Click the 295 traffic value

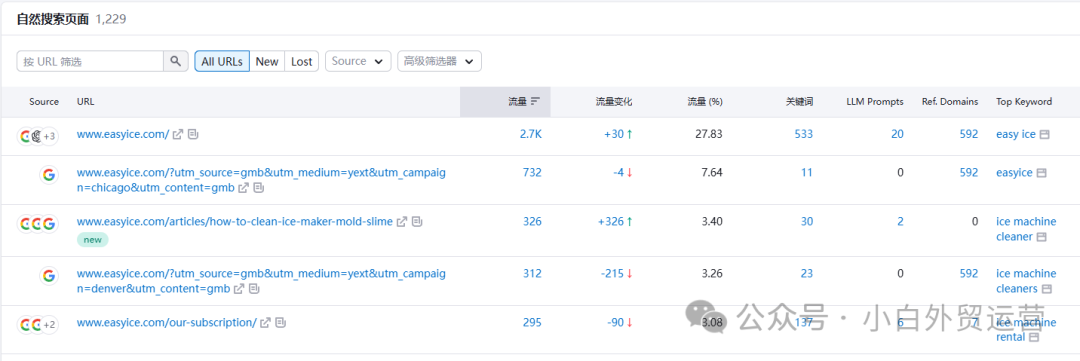point(532,322)
